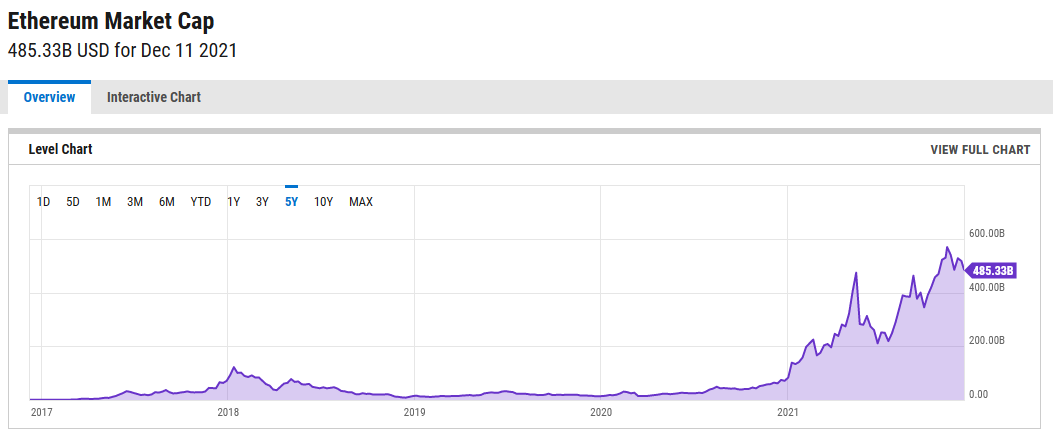Image resolution: width=1053 pixels, height=441 pixels.
Task: Click the 2021 x-axis label
Action: [787, 411]
